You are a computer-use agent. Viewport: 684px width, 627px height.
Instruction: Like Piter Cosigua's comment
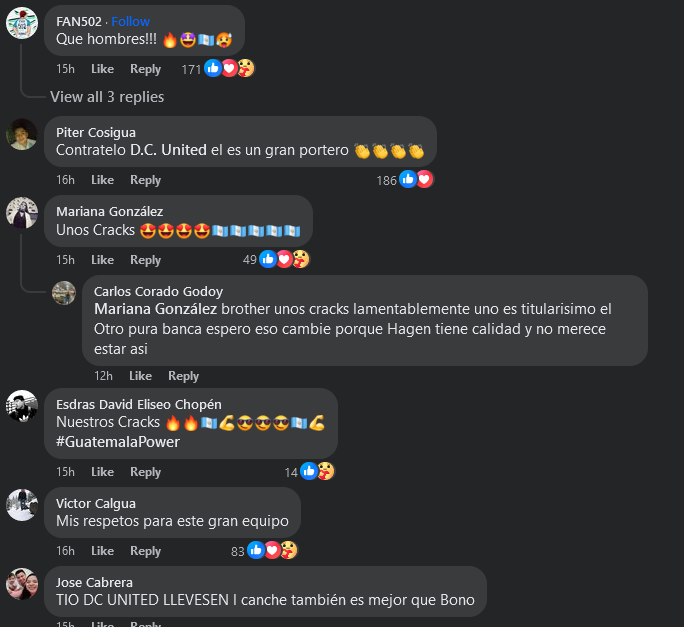coord(102,180)
